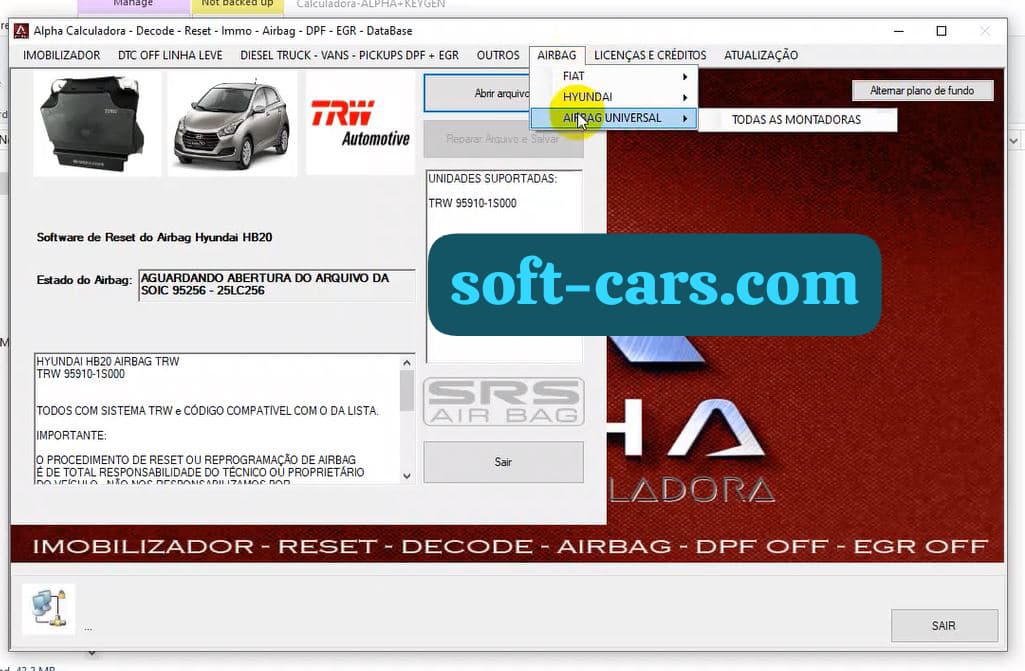Expand FIAT submenu arrow
Screen dimensions: 1025x671
pyautogui.click(x=684, y=77)
